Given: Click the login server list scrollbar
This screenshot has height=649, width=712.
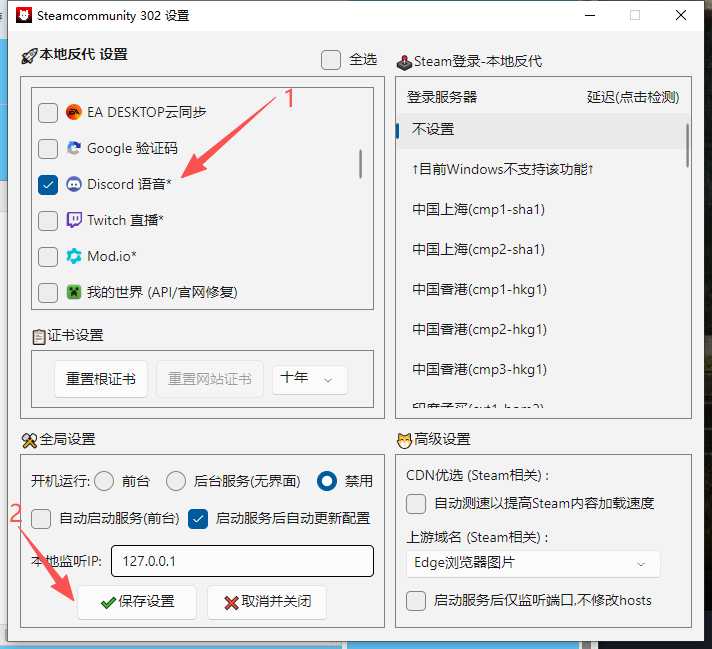Looking at the screenshot, I should click(x=687, y=145).
